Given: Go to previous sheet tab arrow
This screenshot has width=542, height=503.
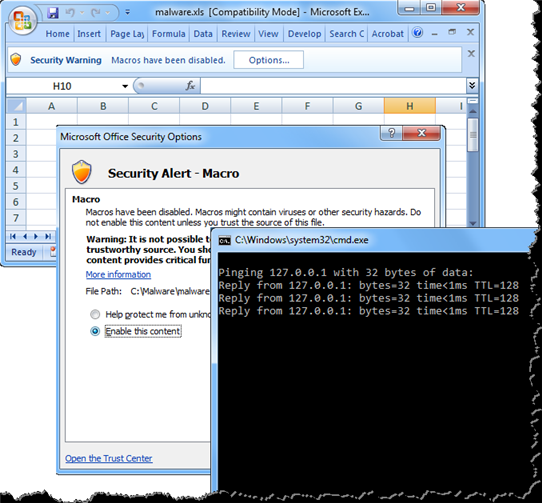Looking at the screenshot, I should 25,236.
